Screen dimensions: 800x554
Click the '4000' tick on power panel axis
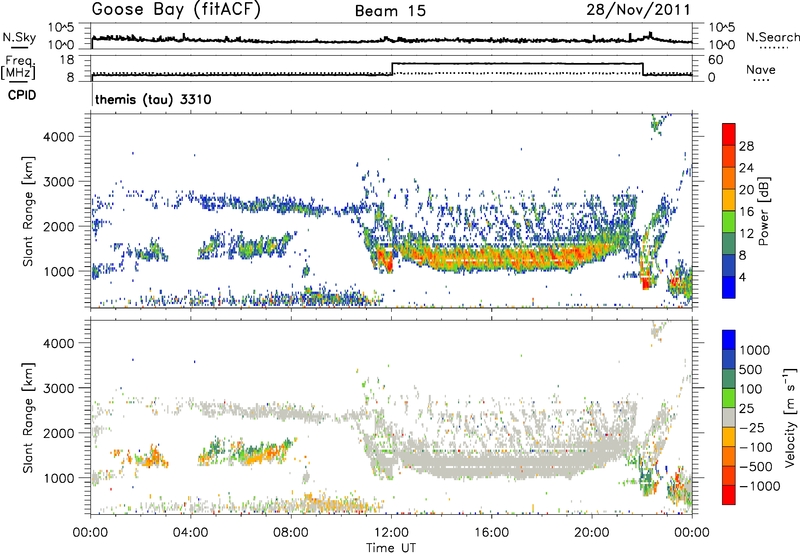click(58, 137)
